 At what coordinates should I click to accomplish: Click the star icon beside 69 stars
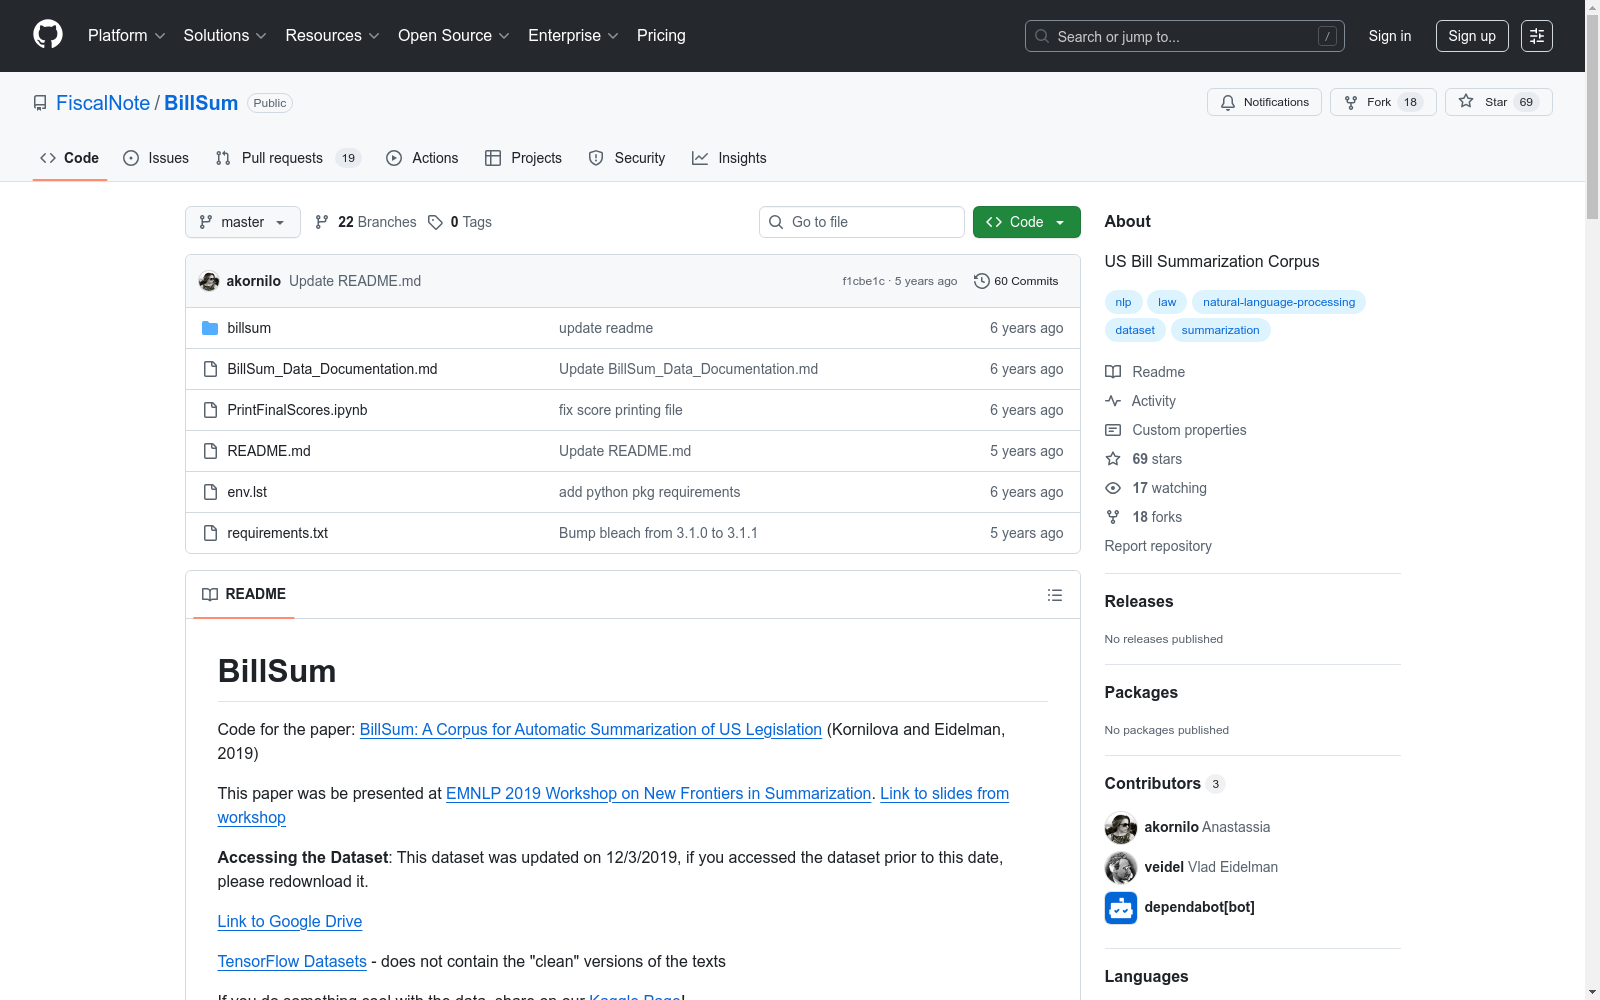tap(1113, 459)
